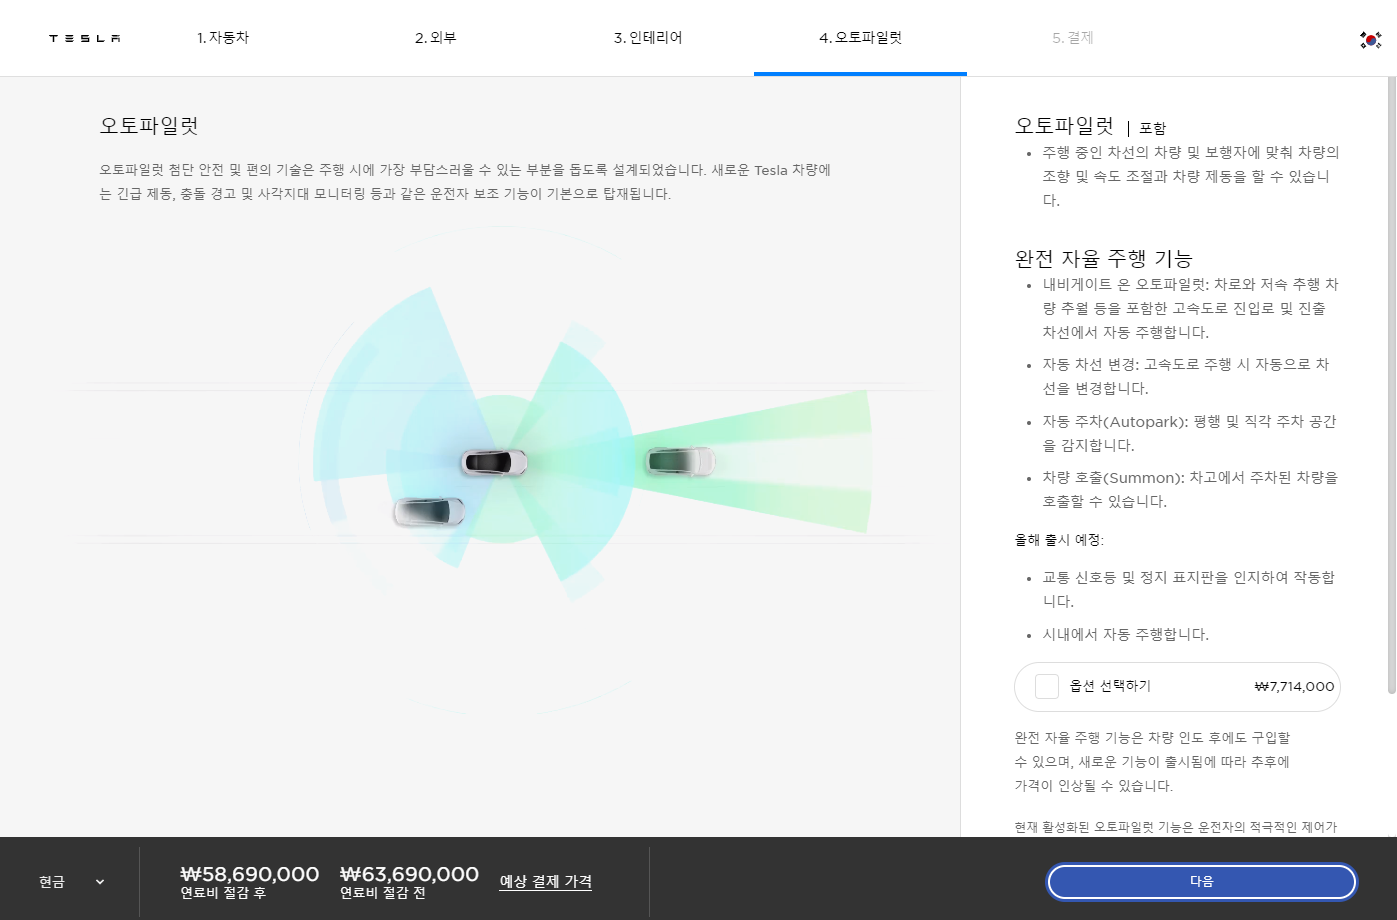Click the ₩58,690,000 price after savings
The image size is (1397, 920).
250,874
